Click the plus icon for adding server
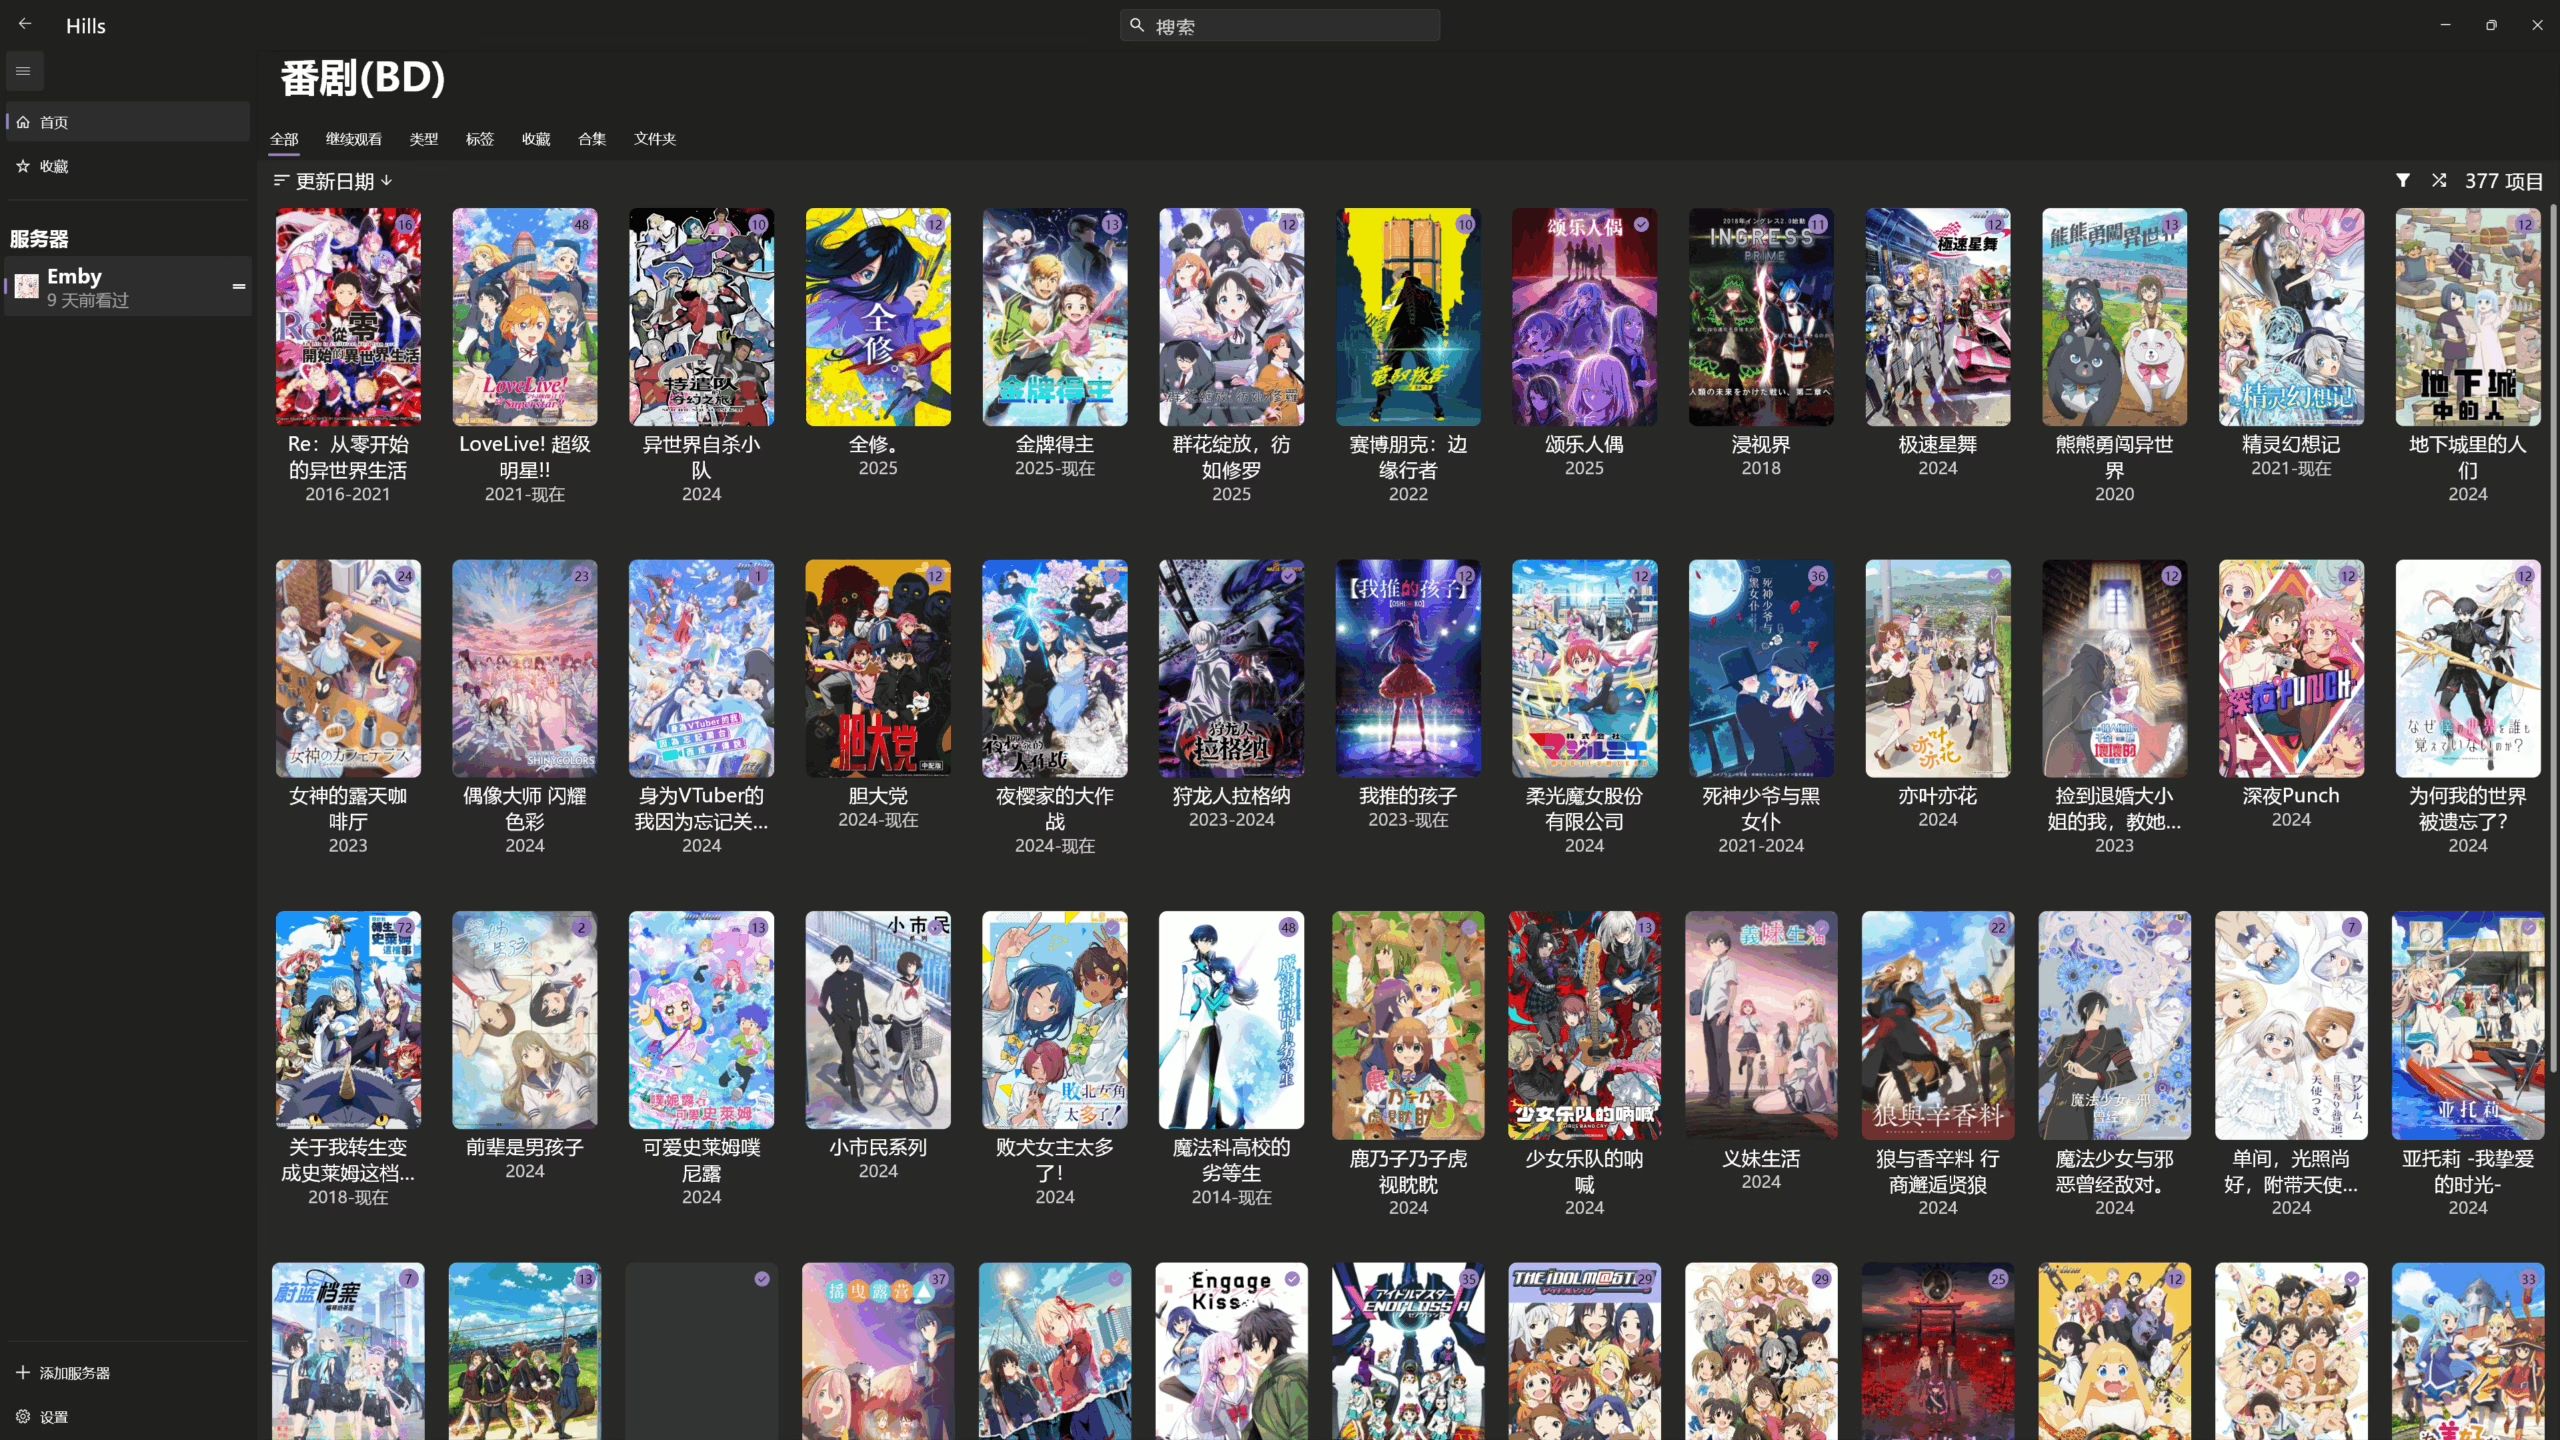Viewport: 2560px width, 1440px height. click(23, 1372)
